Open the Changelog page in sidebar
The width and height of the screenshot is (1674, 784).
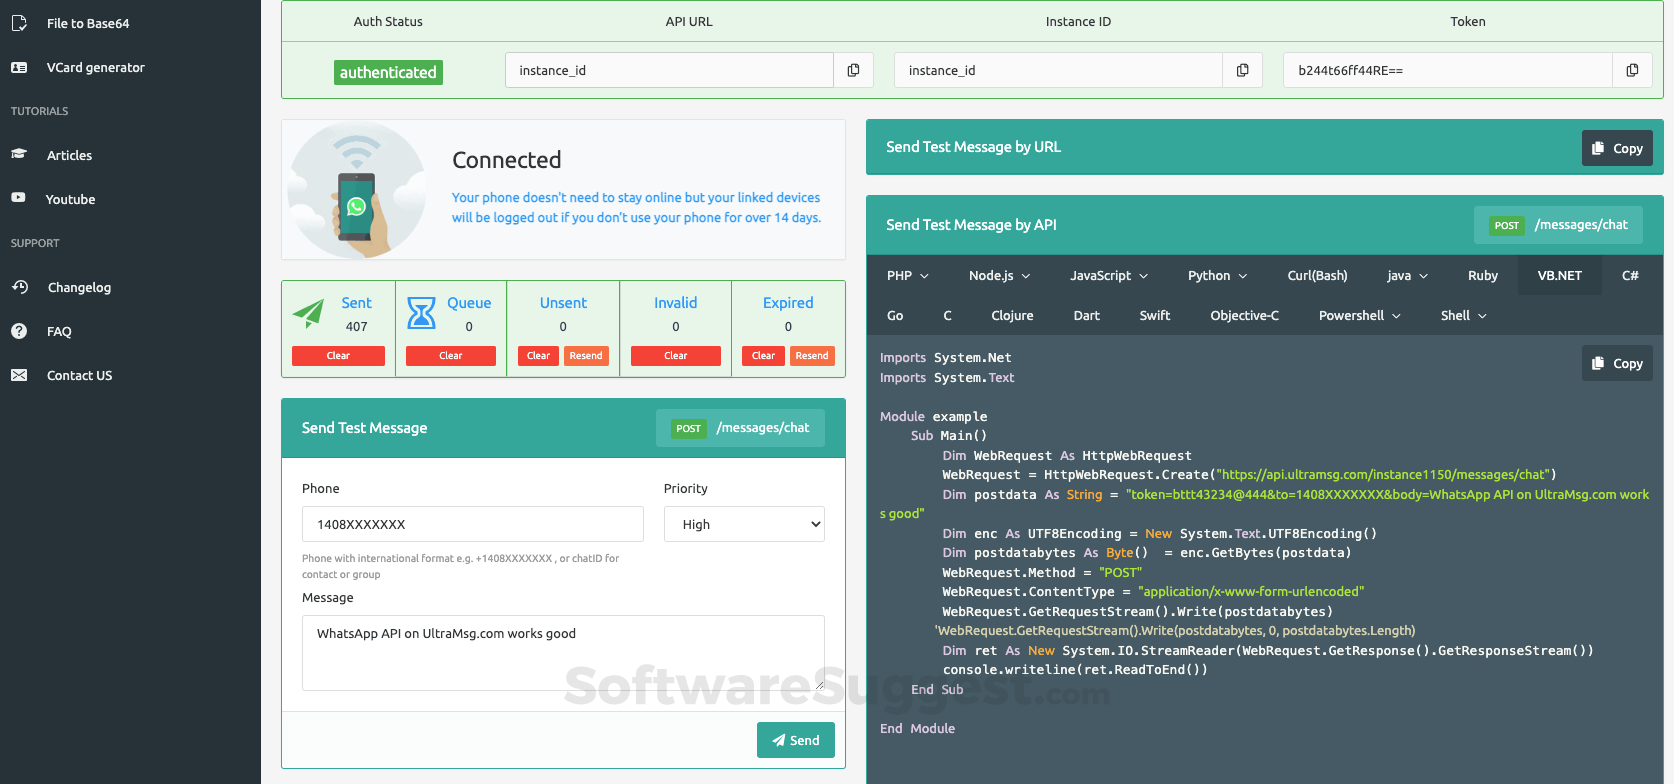pyautogui.click(x=79, y=288)
